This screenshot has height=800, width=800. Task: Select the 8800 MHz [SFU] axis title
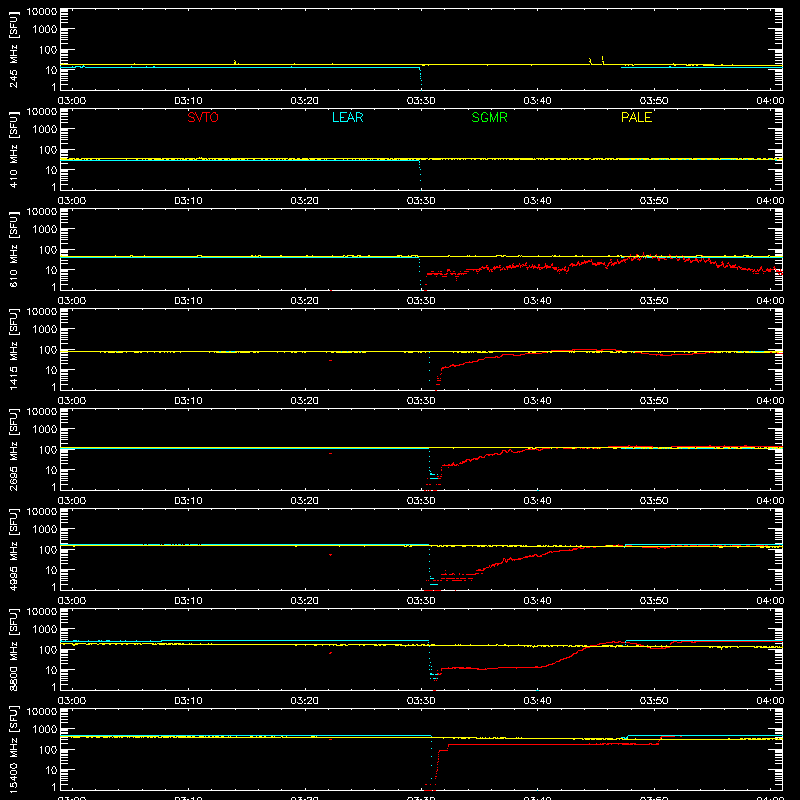pyautogui.click(x=14, y=650)
